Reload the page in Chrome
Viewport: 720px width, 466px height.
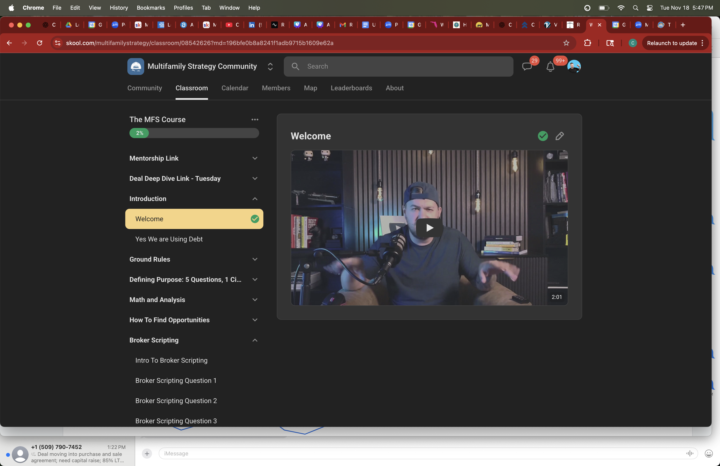point(39,43)
